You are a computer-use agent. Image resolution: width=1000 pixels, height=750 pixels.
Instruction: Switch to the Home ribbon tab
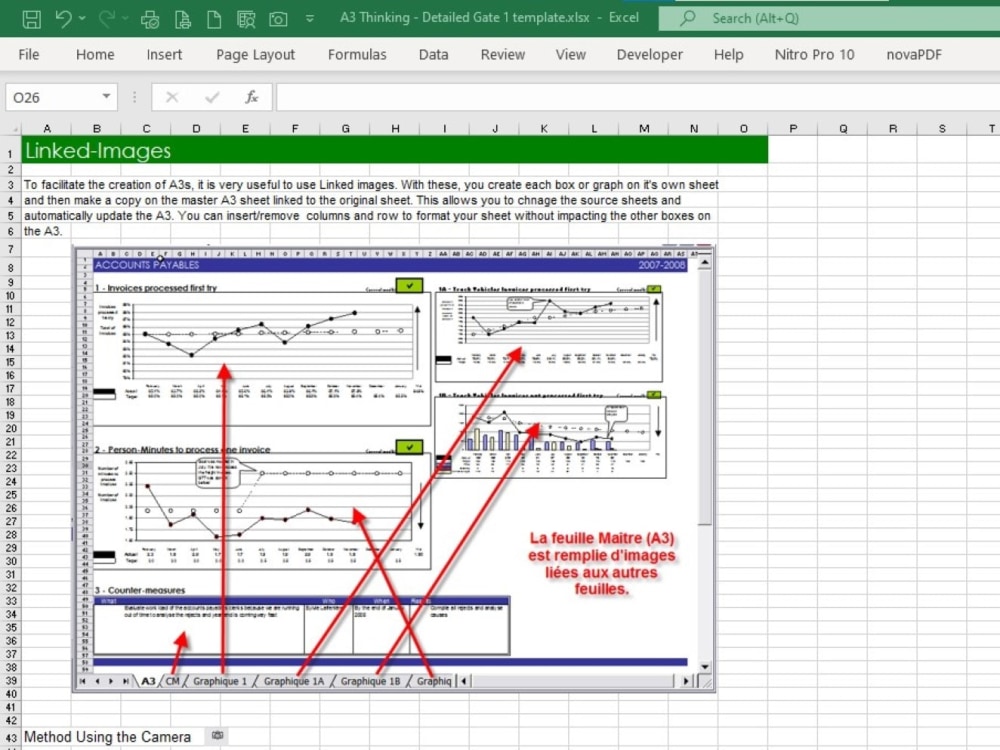pos(95,55)
